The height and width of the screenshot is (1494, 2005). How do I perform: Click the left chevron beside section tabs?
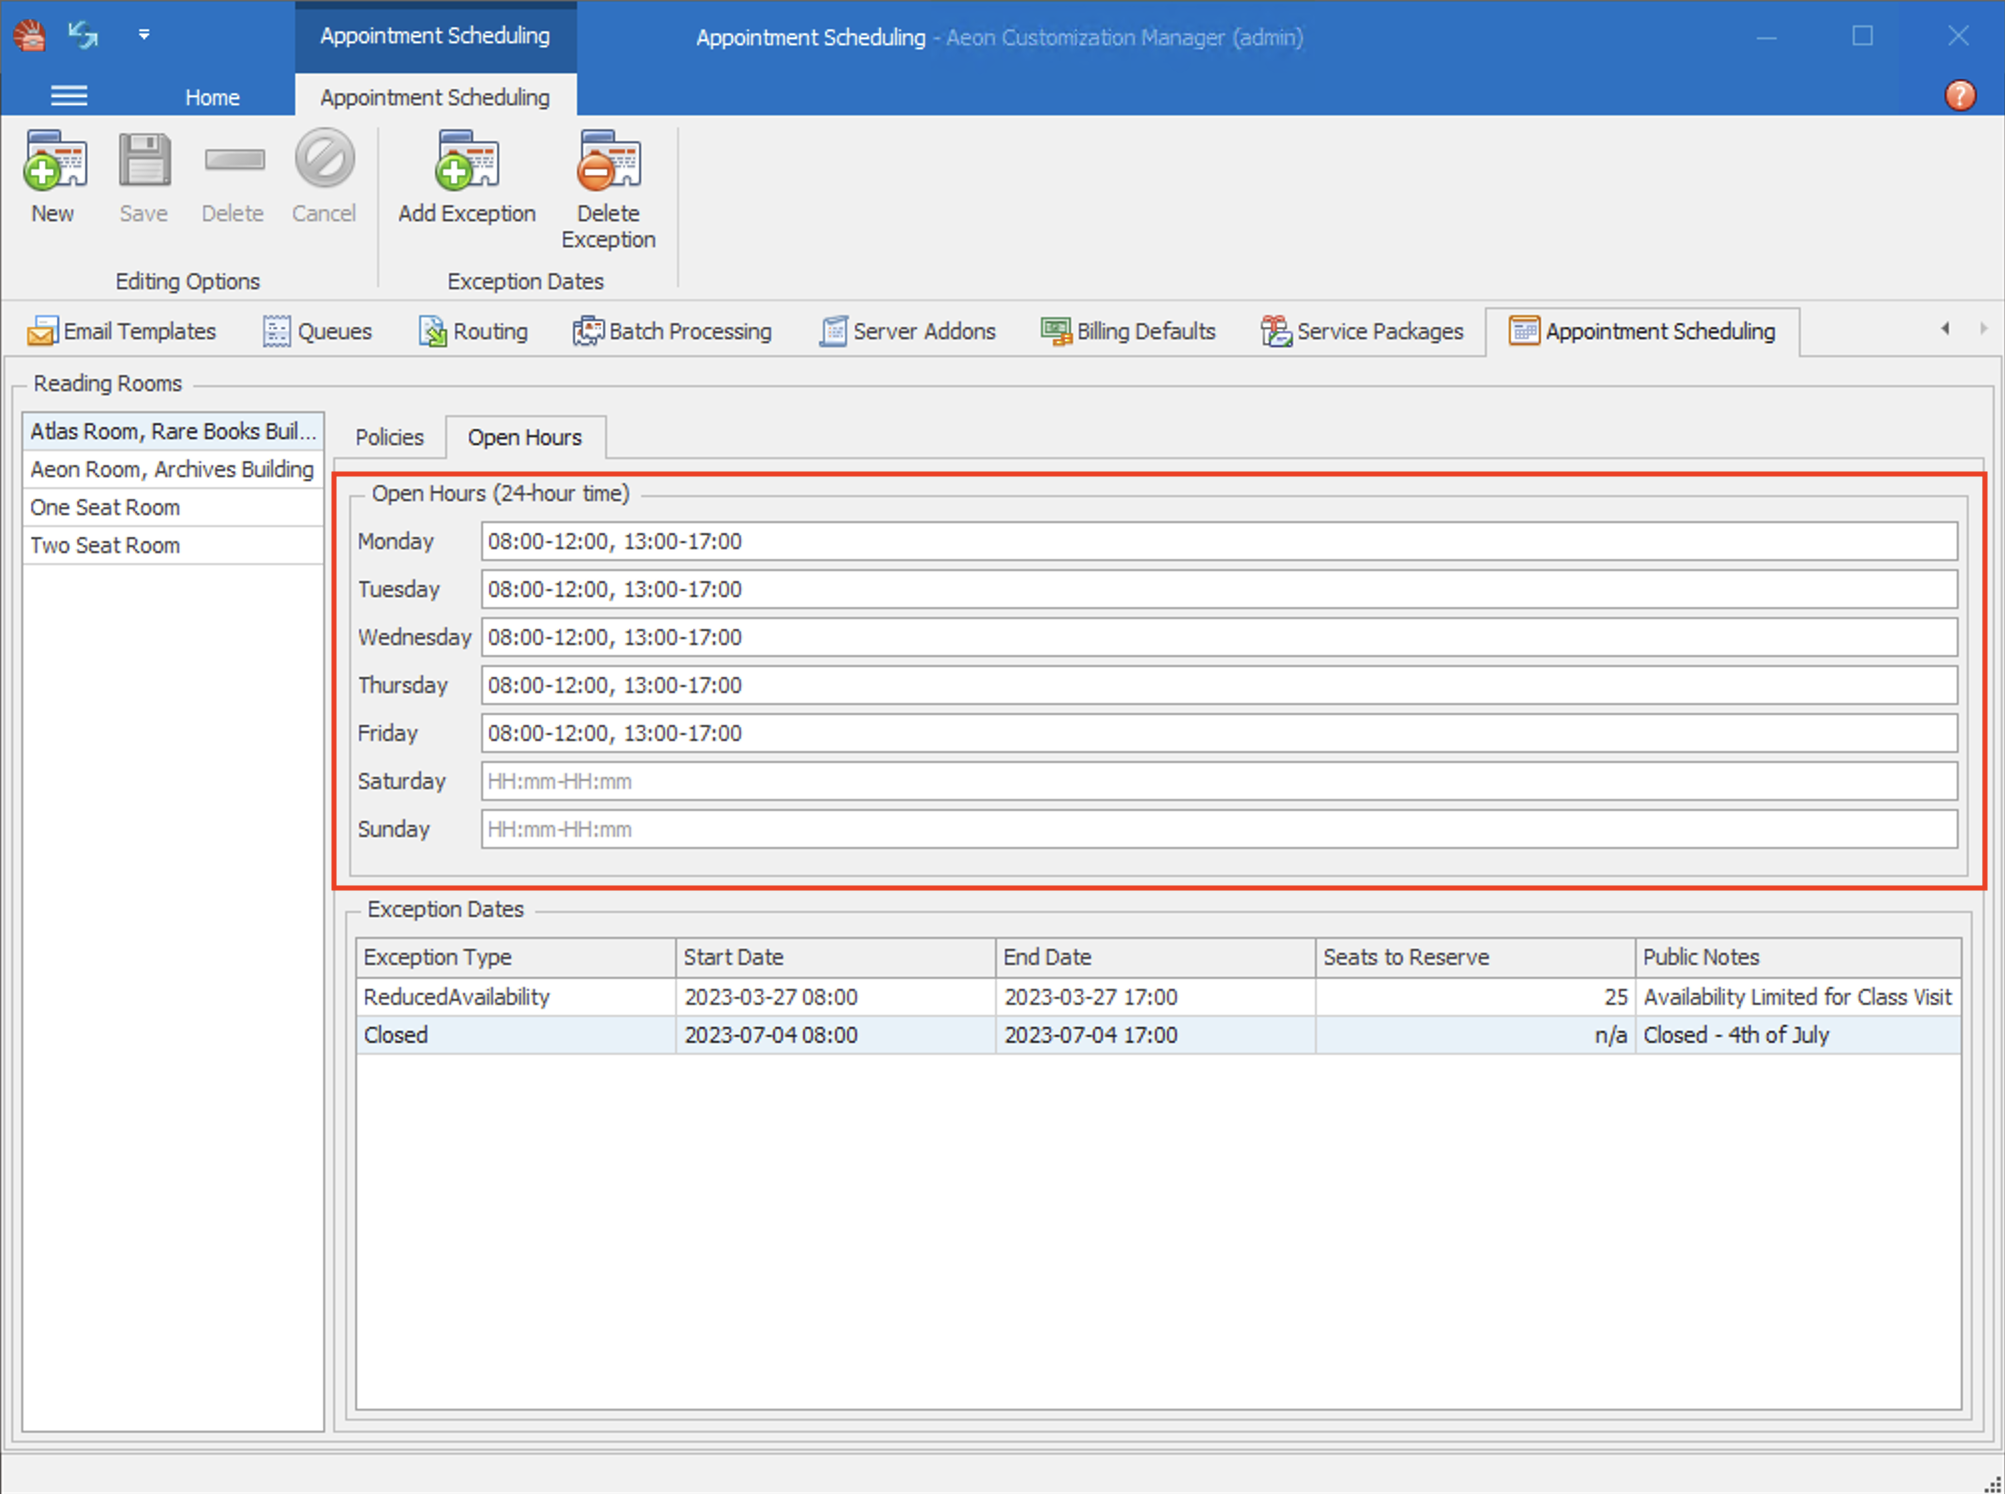click(1945, 328)
